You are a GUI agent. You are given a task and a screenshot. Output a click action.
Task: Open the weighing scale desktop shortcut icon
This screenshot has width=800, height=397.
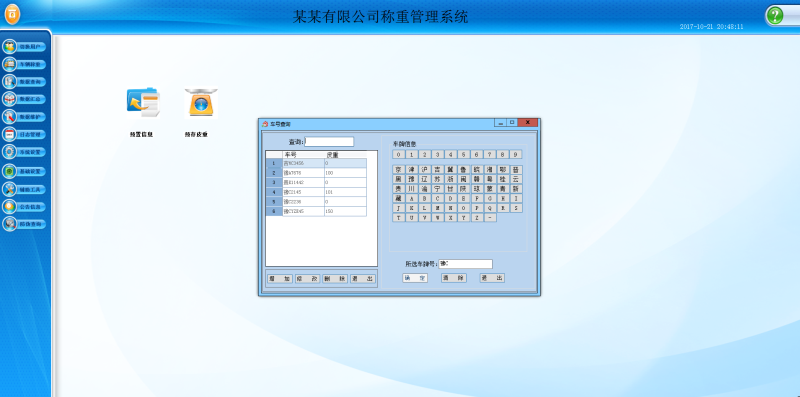[x=201, y=104]
